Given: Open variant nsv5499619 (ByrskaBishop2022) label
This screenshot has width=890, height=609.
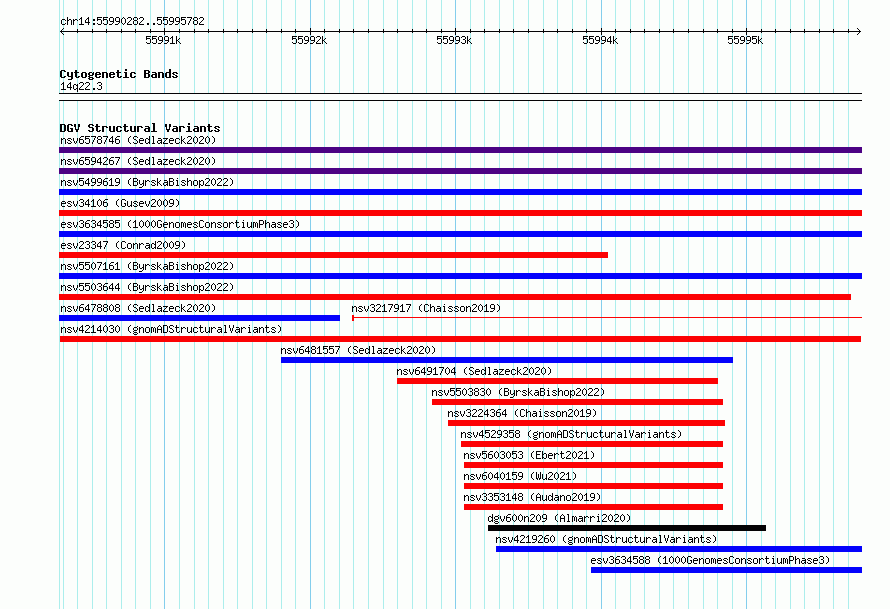Looking at the screenshot, I should [x=147, y=182].
